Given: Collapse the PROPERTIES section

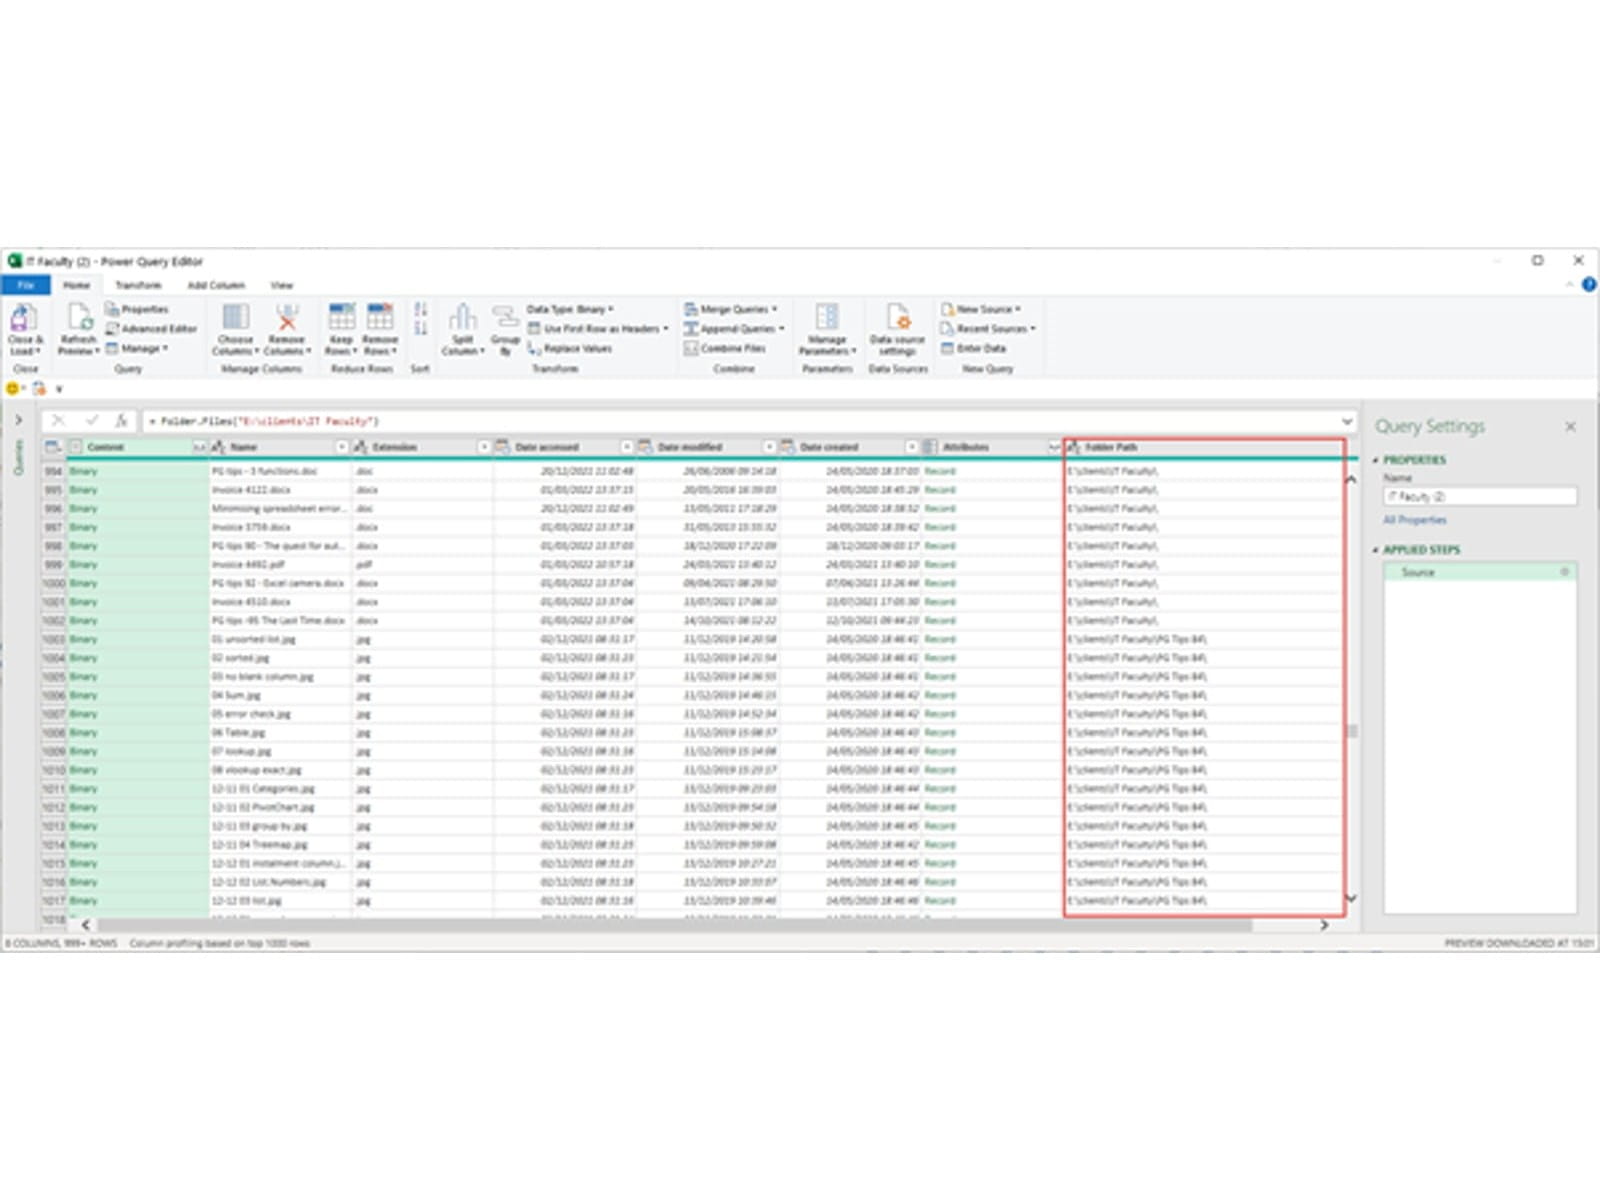Looking at the screenshot, I should 1376,460.
